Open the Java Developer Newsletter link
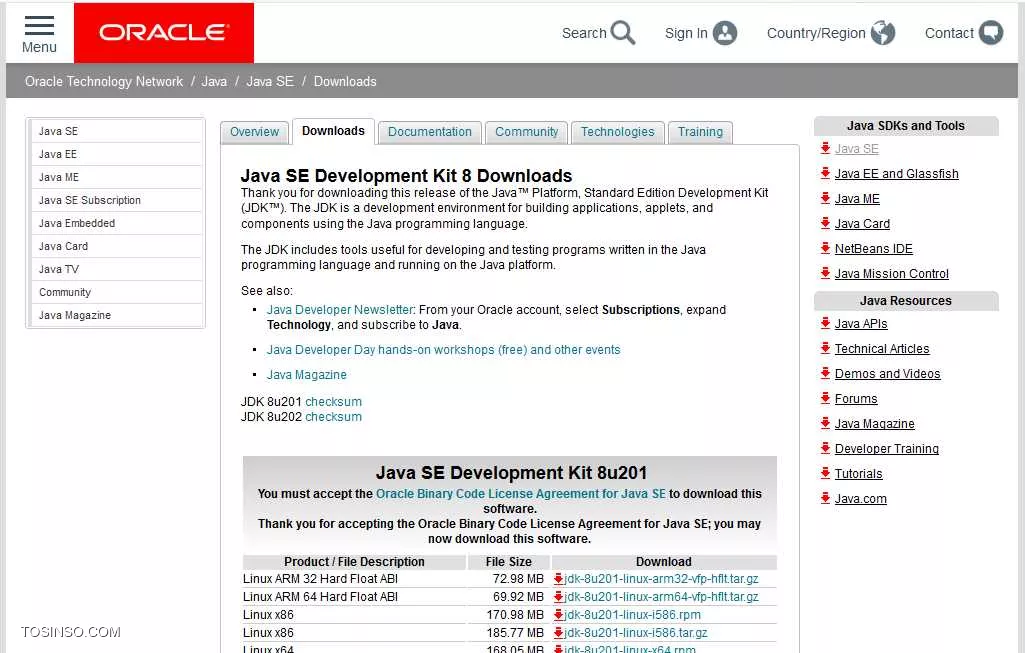This screenshot has width=1025, height=653. tap(340, 310)
